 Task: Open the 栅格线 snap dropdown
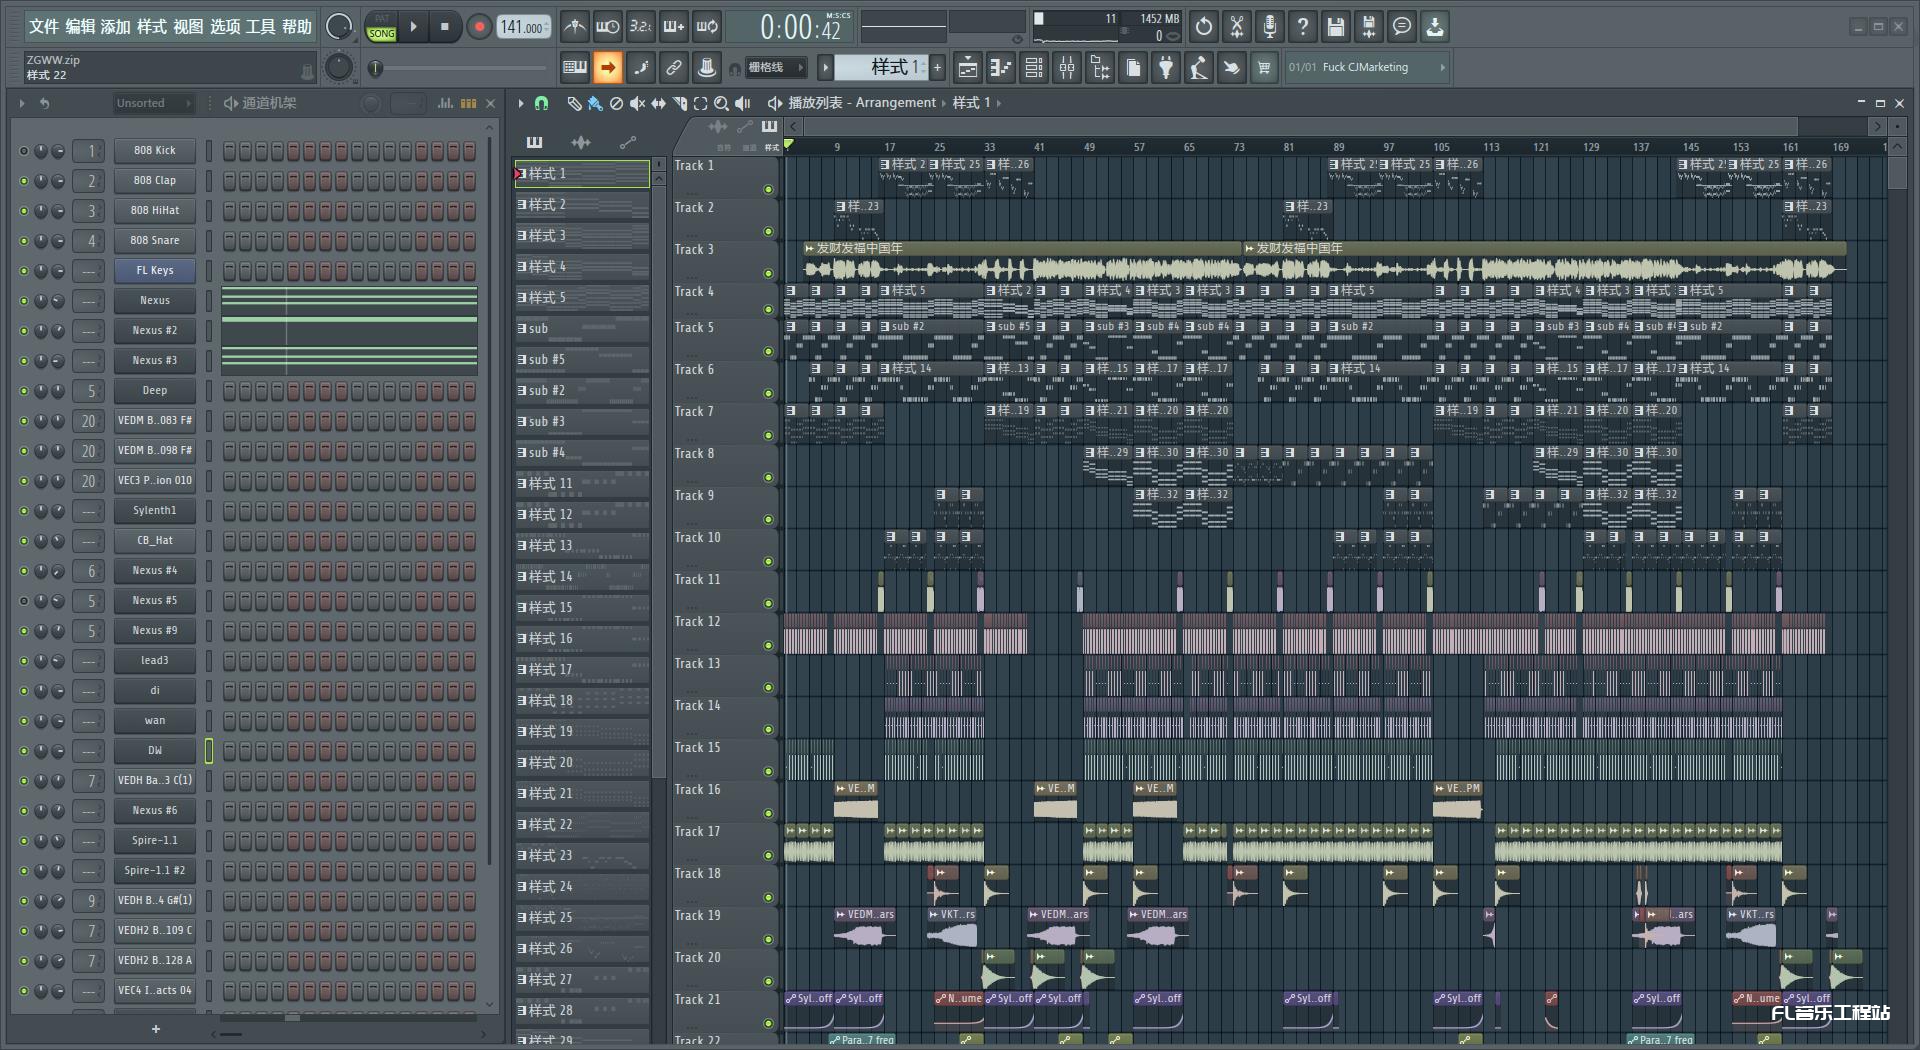pyautogui.click(x=775, y=67)
